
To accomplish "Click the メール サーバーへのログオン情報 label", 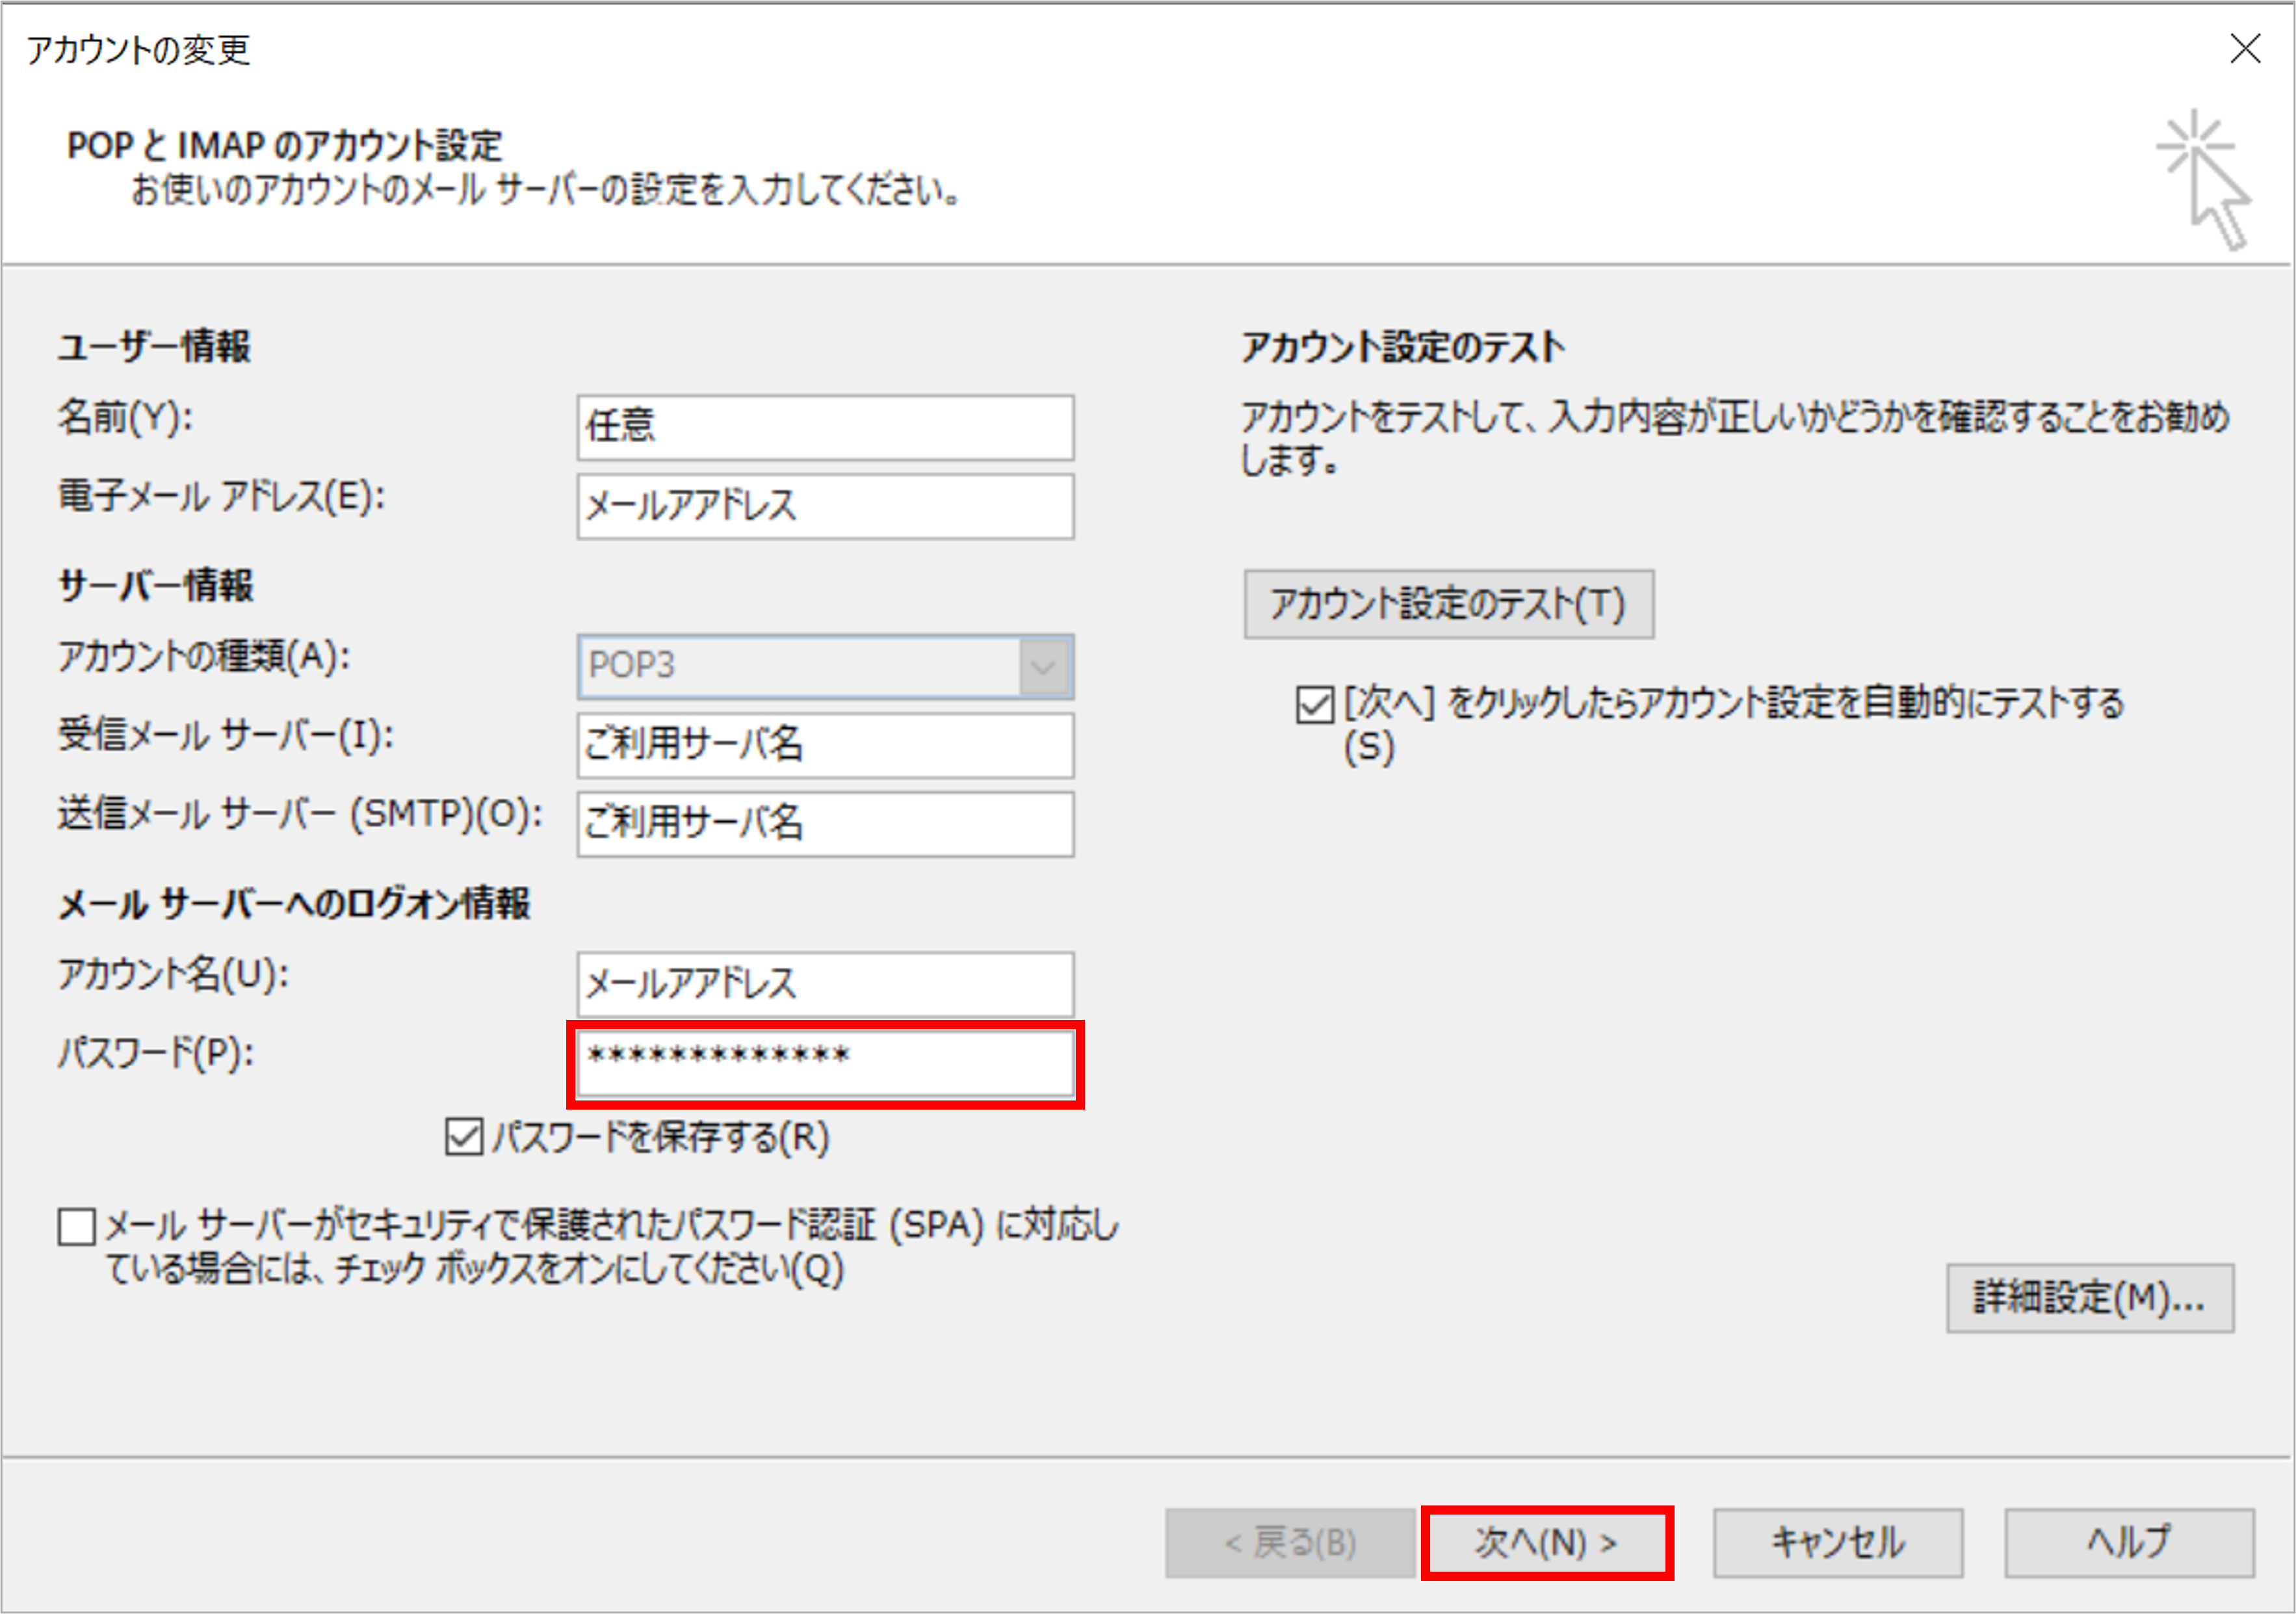I will tap(294, 904).
